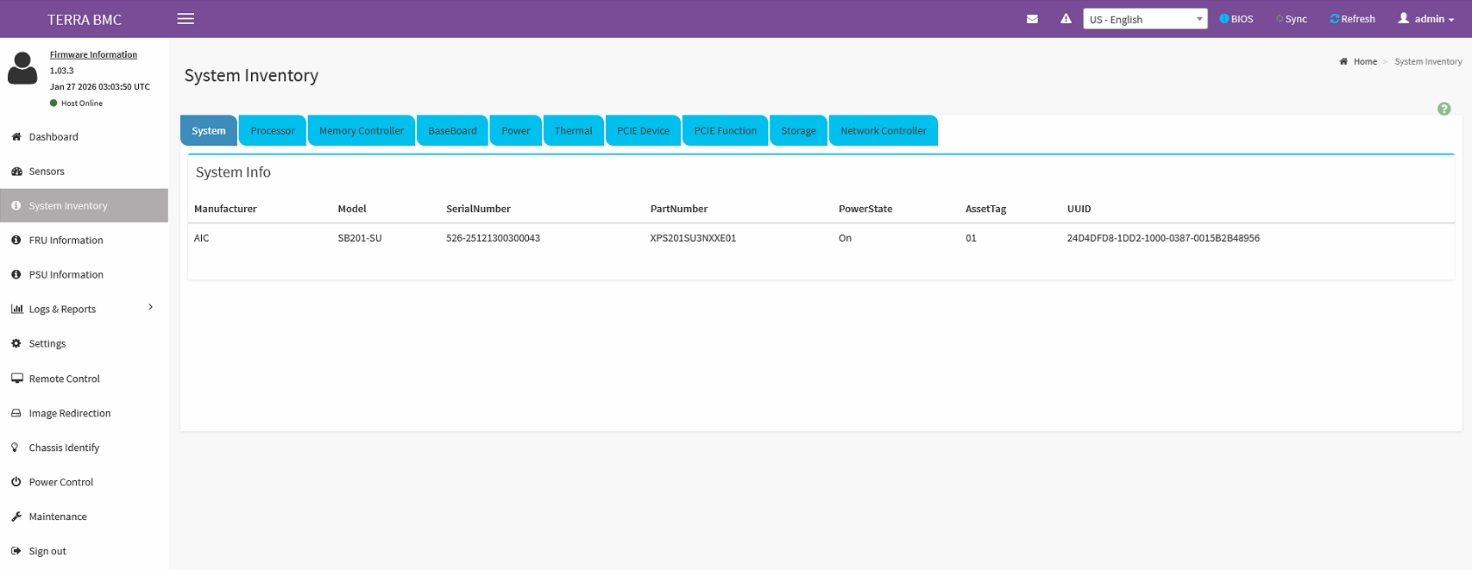Open the admin user dropdown menu

tap(1426, 19)
